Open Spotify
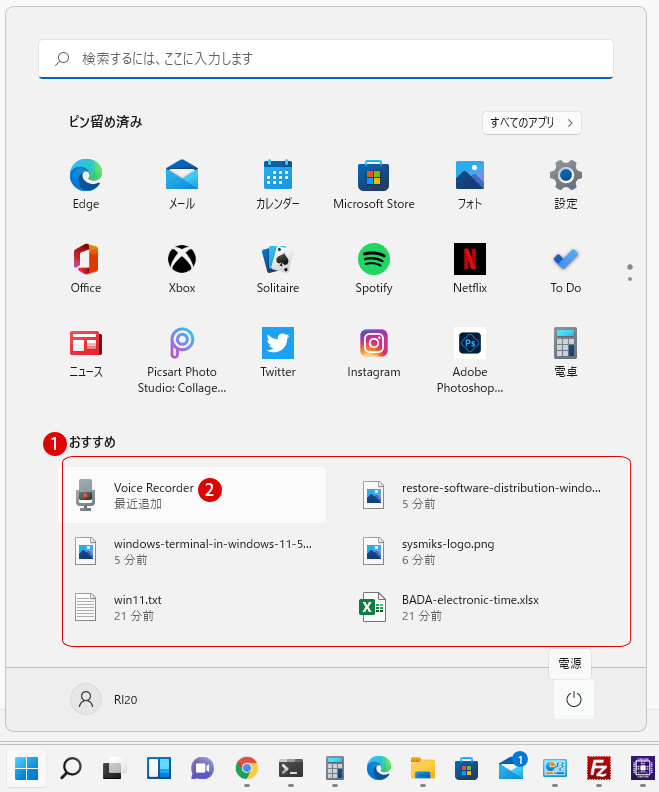This screenshot has height=792, width=659. click(x=374, y=268)
